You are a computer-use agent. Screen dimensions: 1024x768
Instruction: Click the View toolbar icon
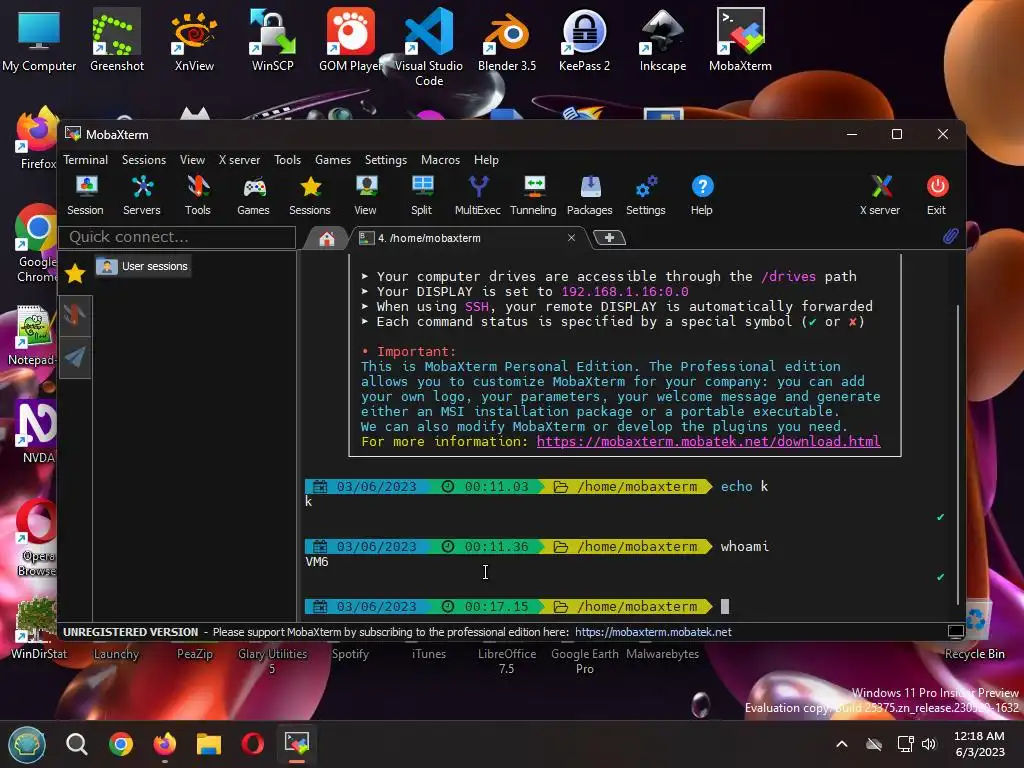pos(366,195)
